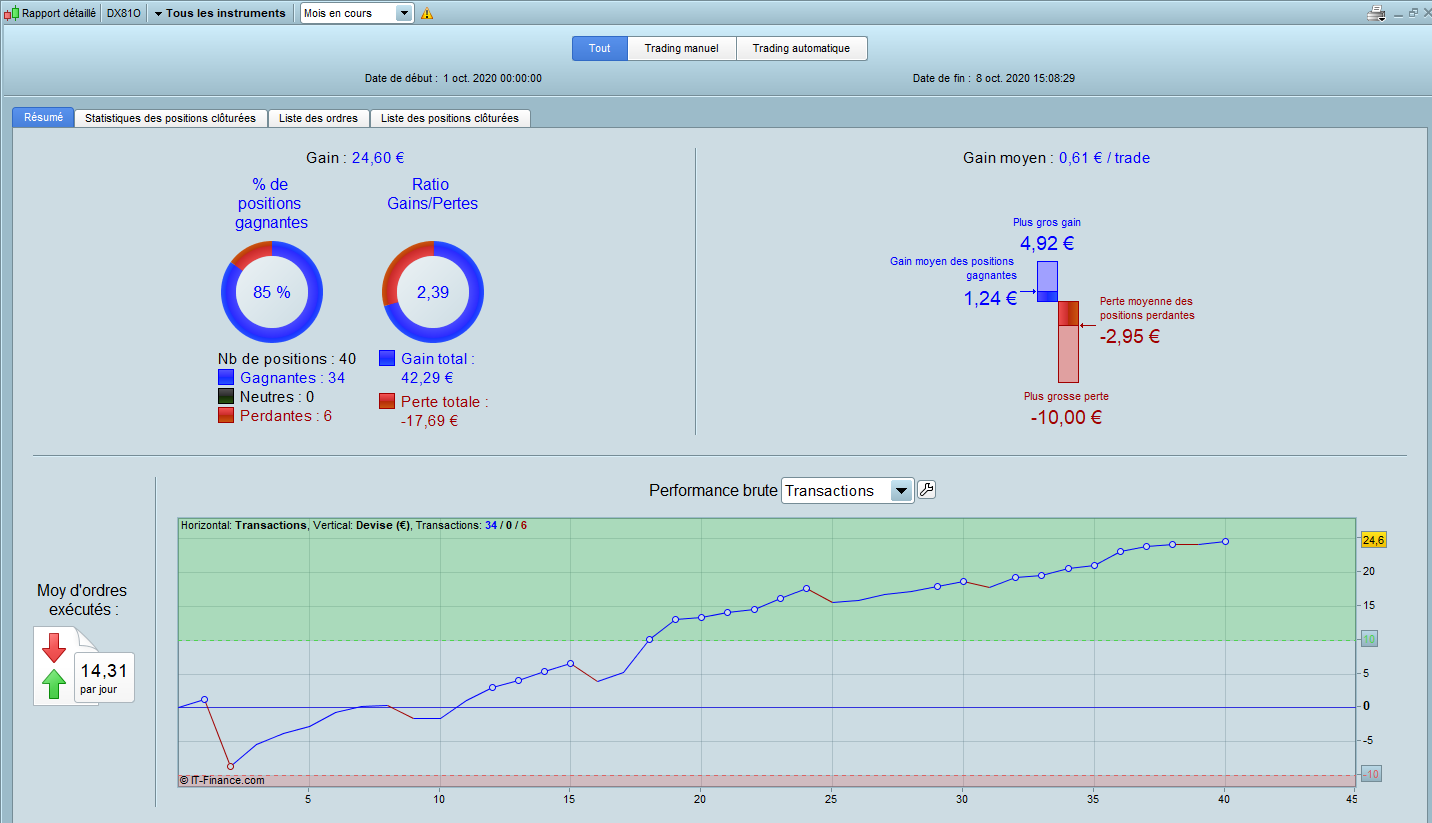
Task: Open the Mois en cours period dropdown
Action: coord(358,13)
